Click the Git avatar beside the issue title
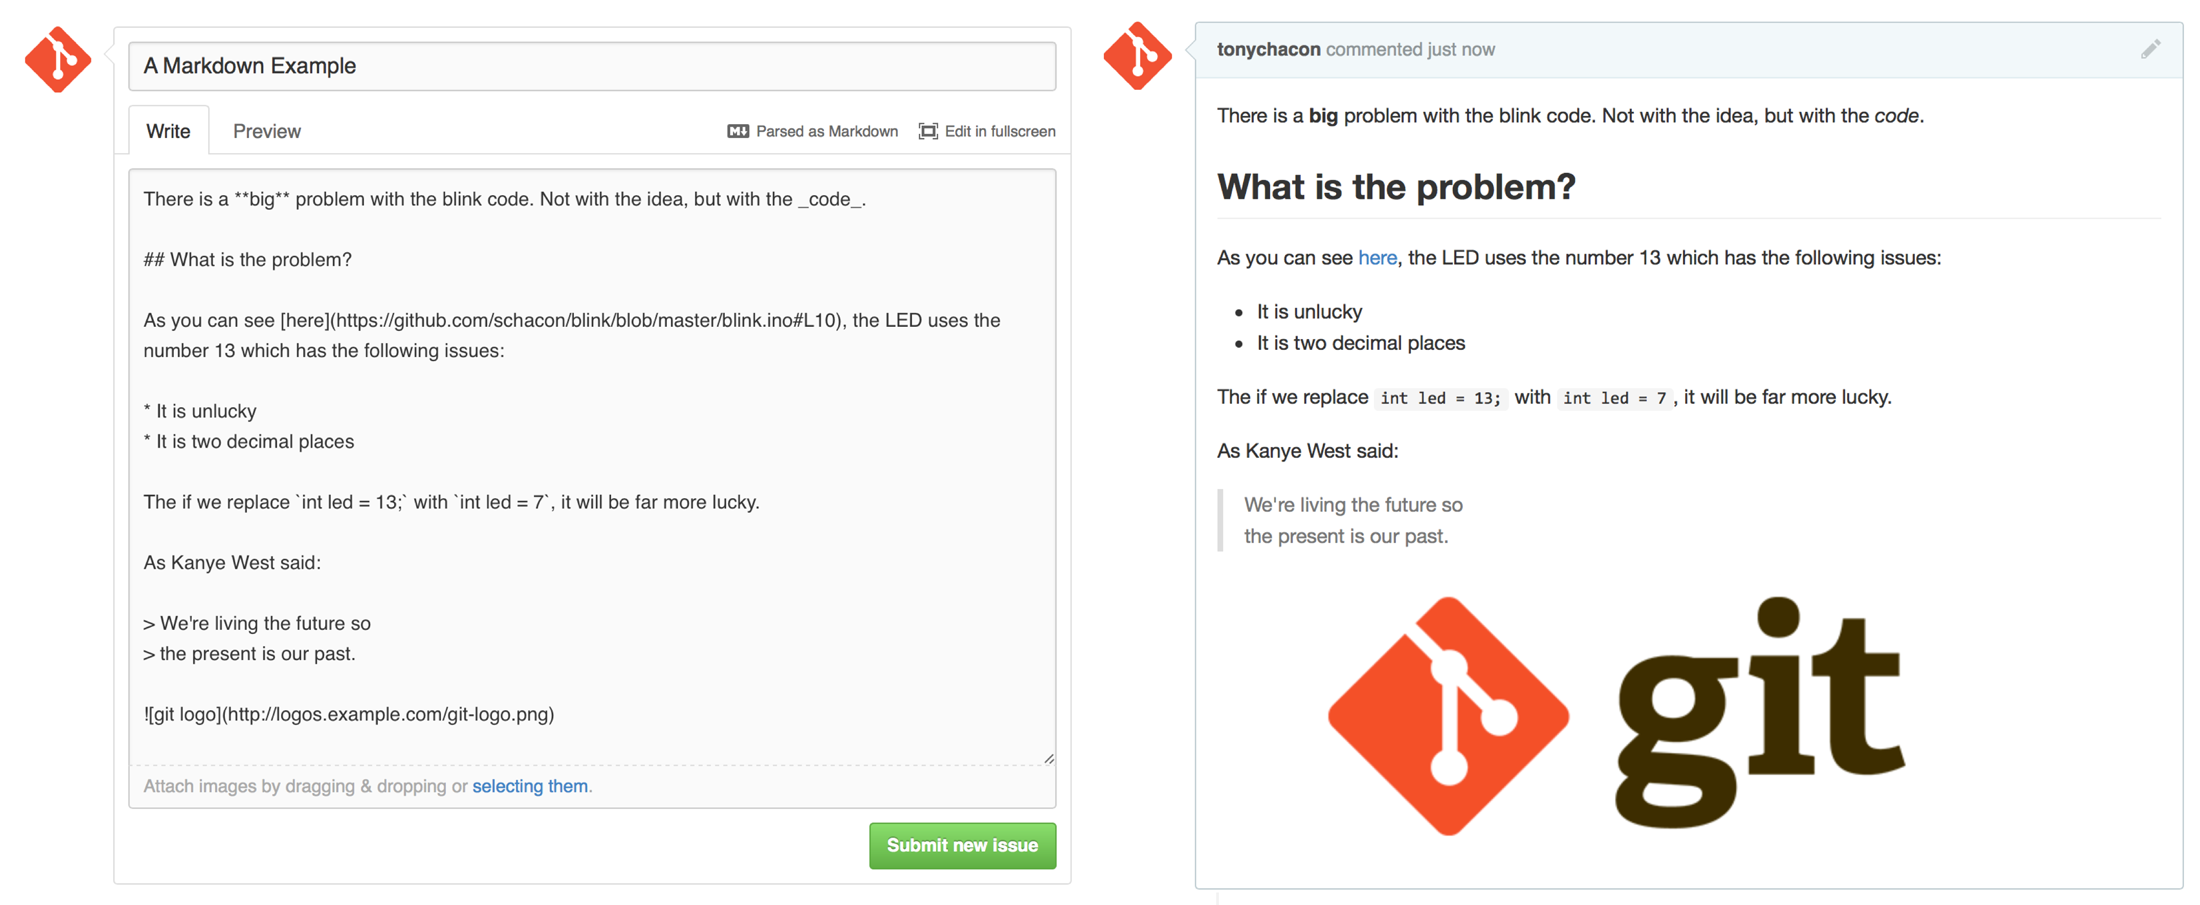Viewport: 2200px width, 905px height. [58, 60]
